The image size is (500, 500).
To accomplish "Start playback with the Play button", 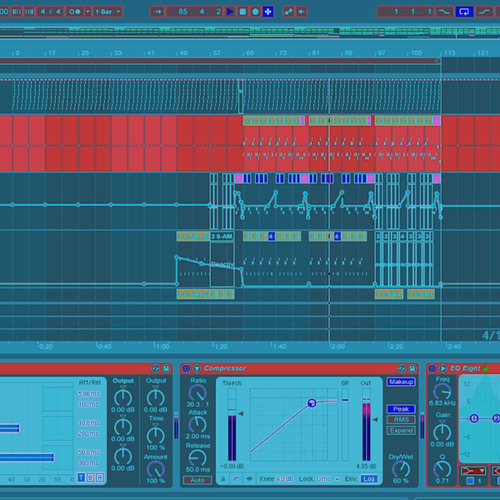I will [x=230, y=12].
